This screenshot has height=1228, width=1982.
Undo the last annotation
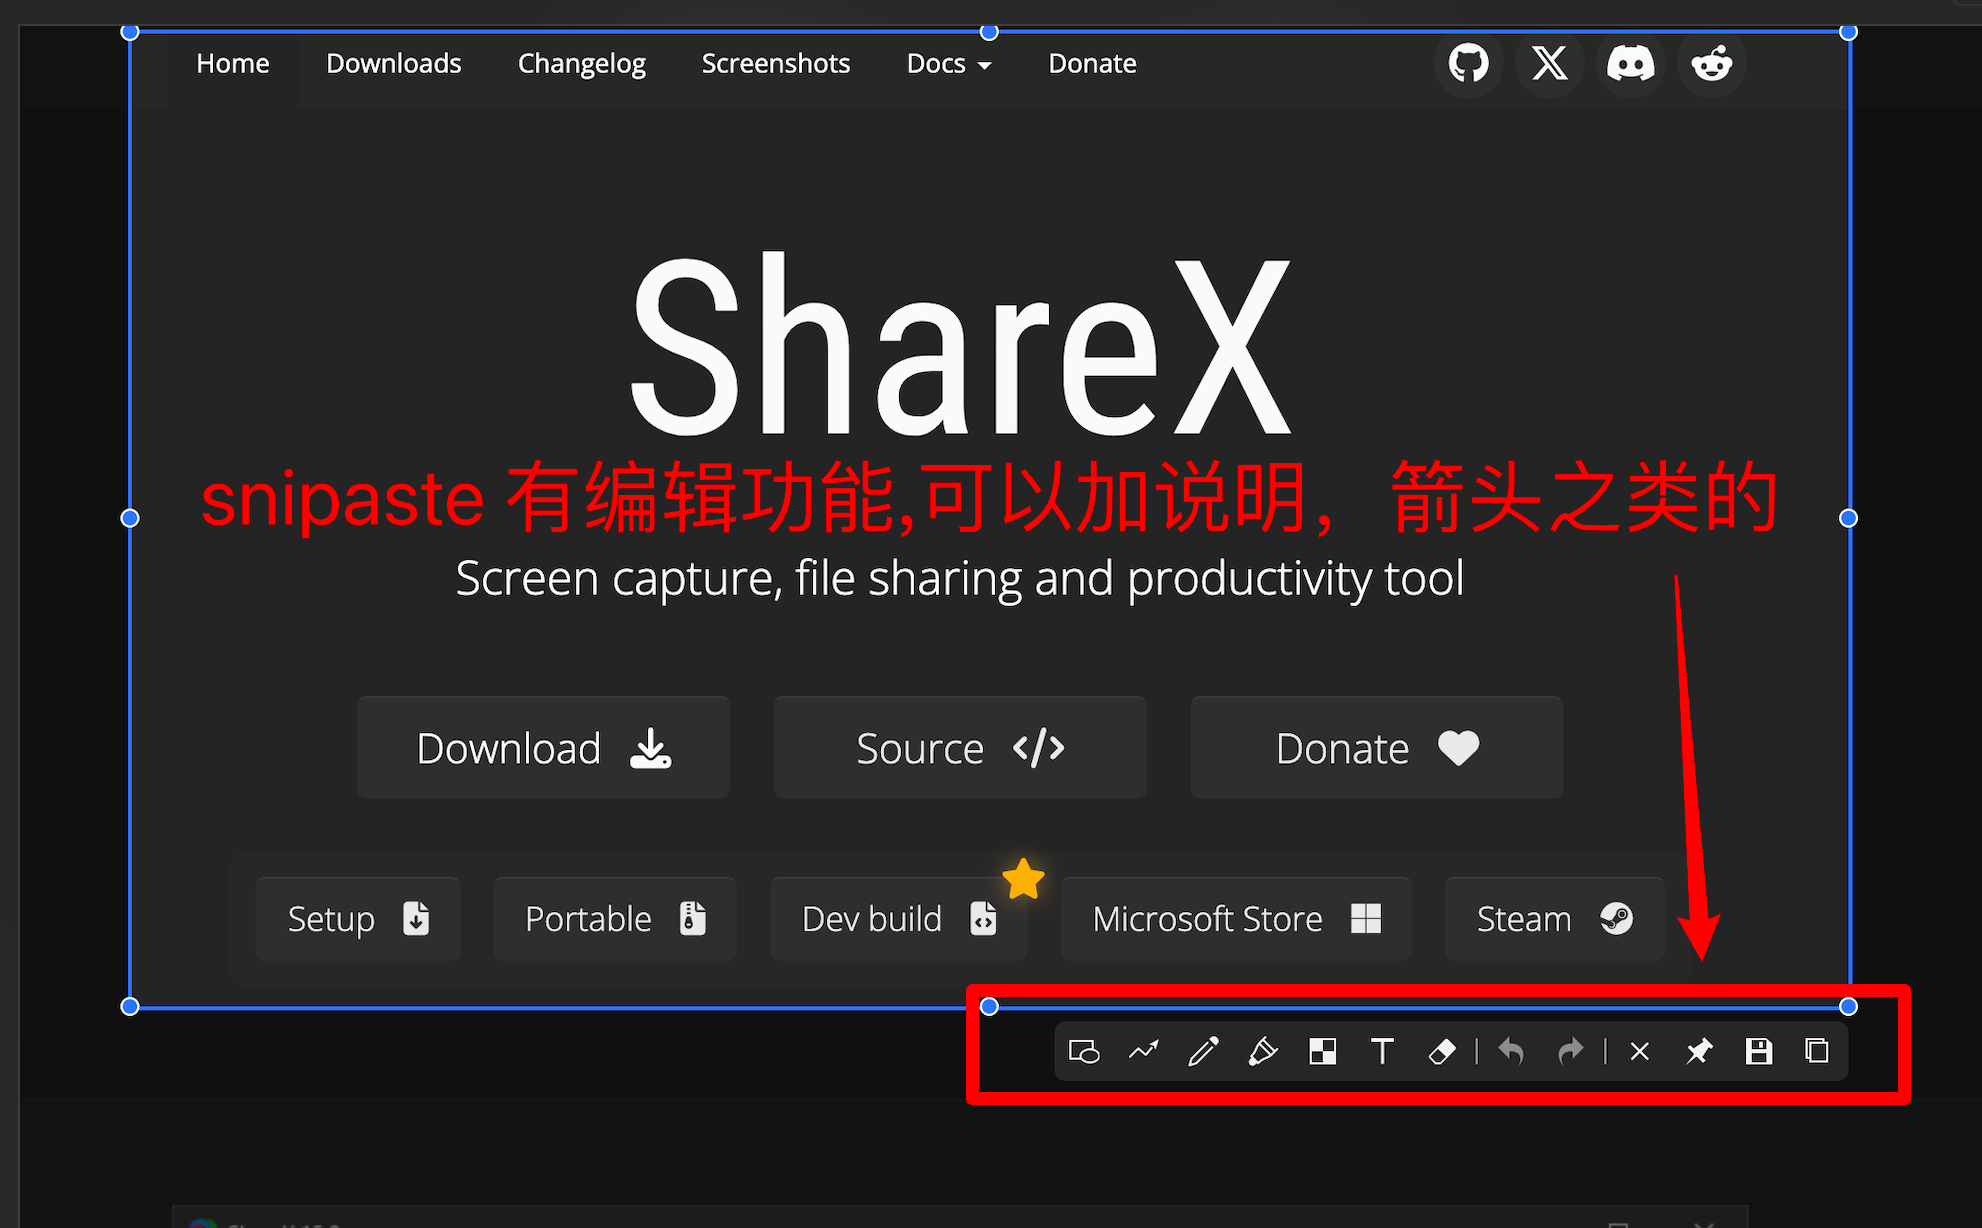coord(1511,1051)
